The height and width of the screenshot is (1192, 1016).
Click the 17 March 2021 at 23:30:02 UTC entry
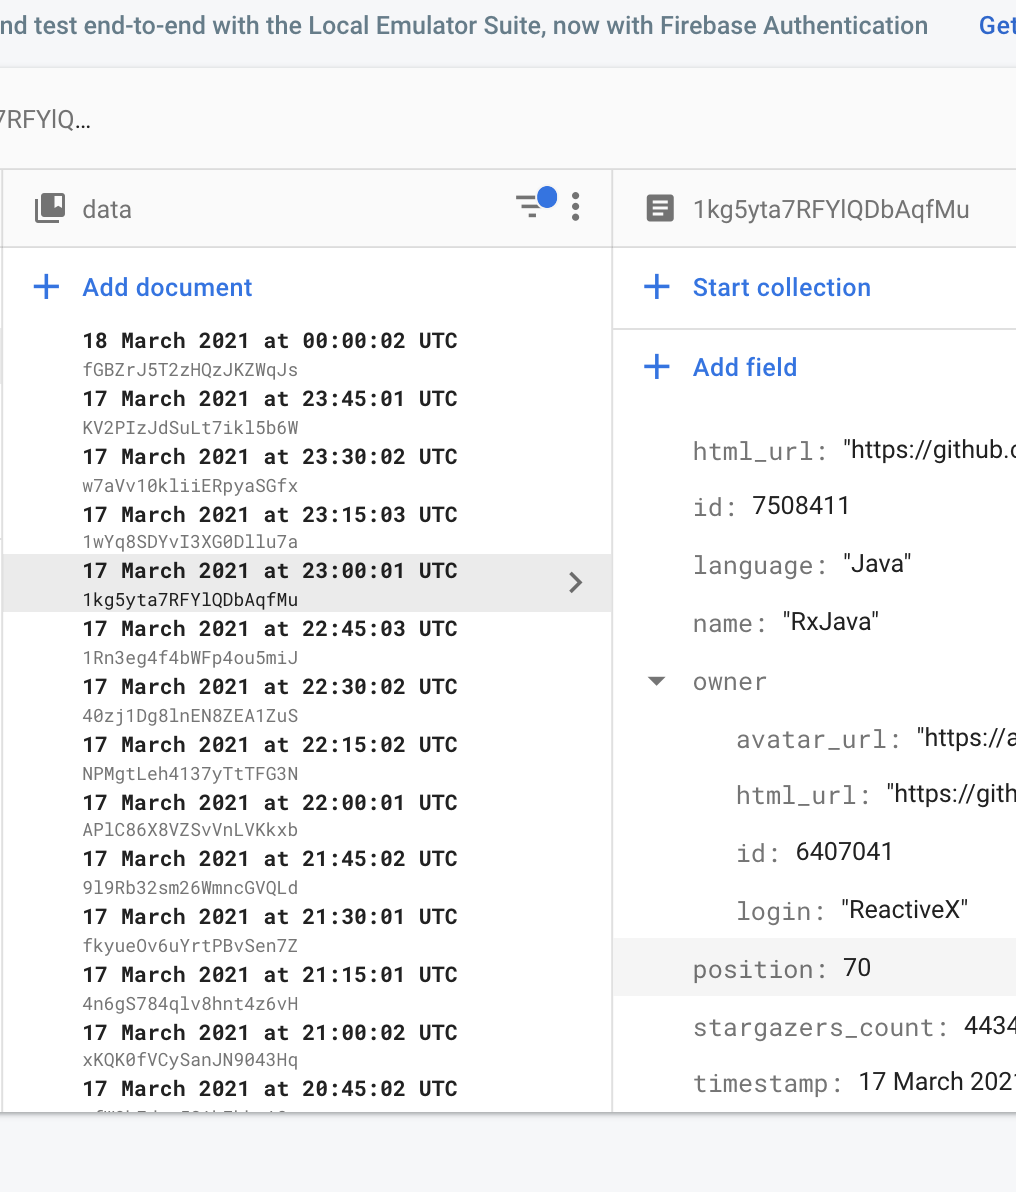tap(270, 456)
